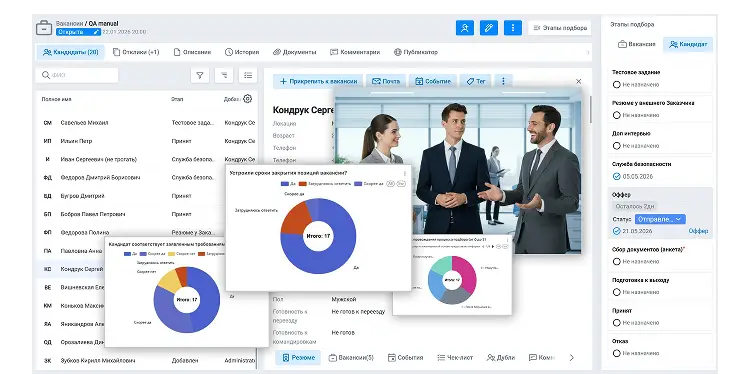Image resolution: width=750 pixels, height=374 pixels.
Task: Create event with Событие button
Action: [433, 81]
